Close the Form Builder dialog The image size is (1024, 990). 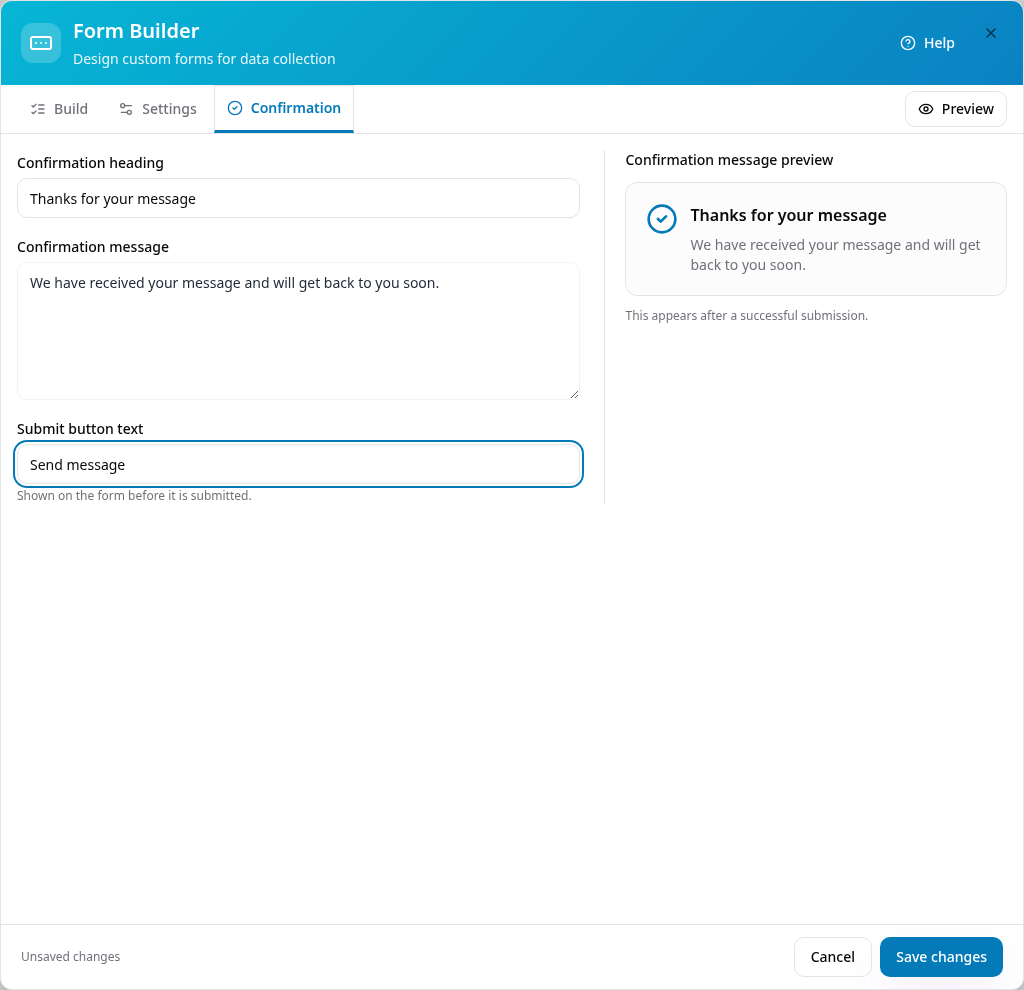[x=991, y=33]
